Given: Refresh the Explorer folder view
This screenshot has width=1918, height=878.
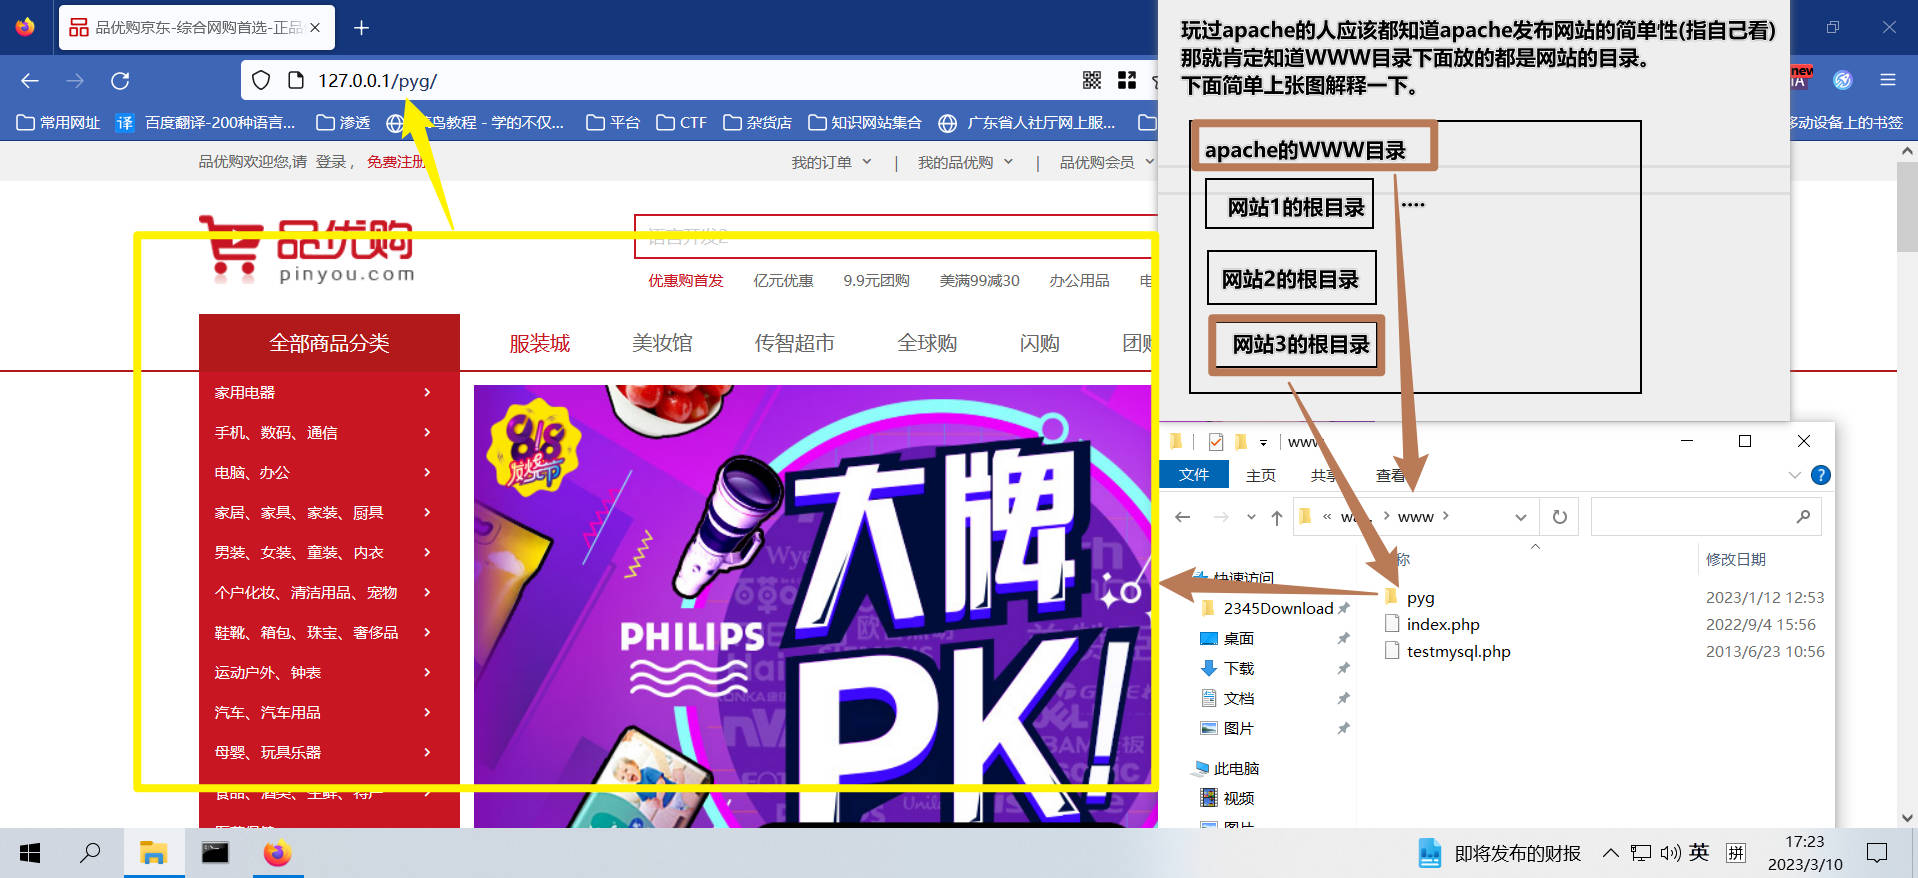Looking at the screenshot, I should click(x=1559, y=517).
